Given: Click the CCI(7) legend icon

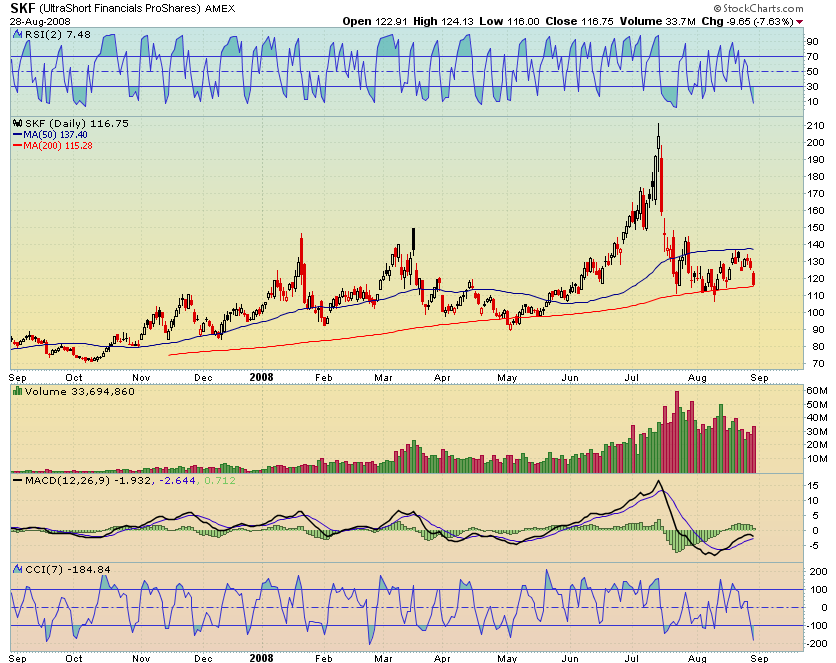Looking at the screenshot, I should point(18,569).
